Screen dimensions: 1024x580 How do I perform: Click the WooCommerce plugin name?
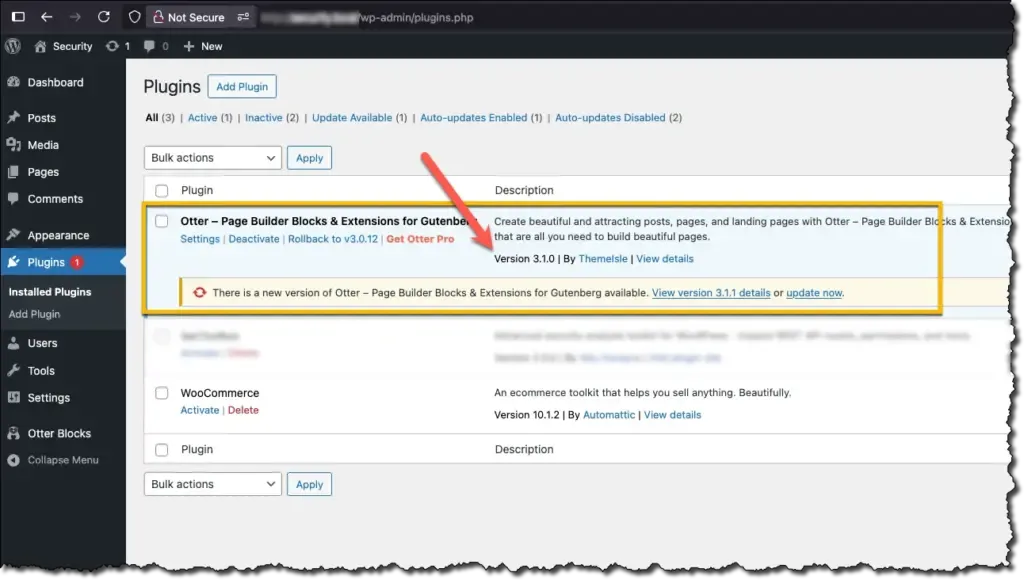[219, 393]
